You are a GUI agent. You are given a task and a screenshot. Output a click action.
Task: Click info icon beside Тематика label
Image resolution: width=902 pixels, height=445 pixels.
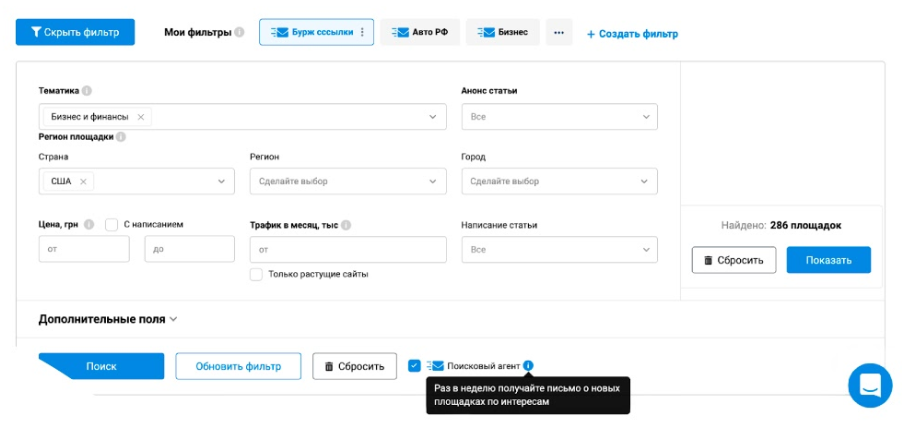pyautogui.click(x=87, y=90)
